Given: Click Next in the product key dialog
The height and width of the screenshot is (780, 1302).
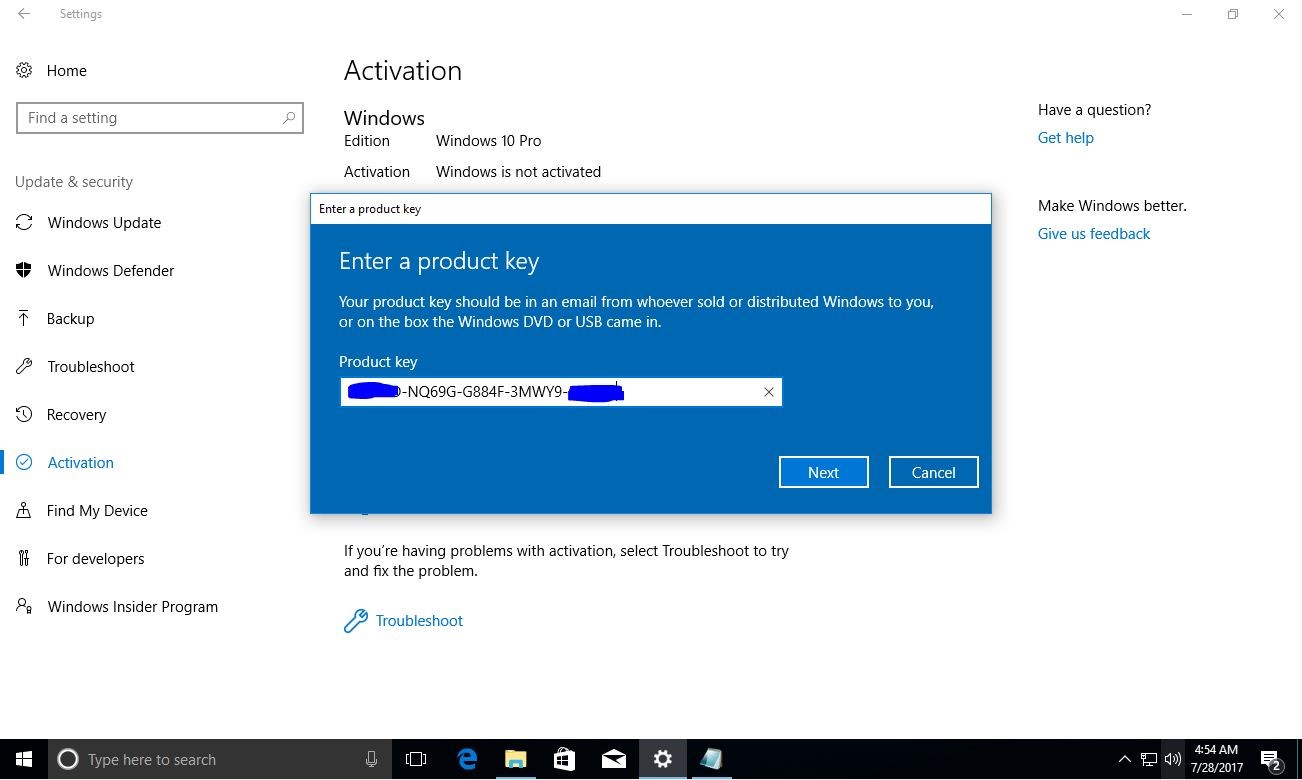Looking at the screenshot, I should (x=824, y=472).
